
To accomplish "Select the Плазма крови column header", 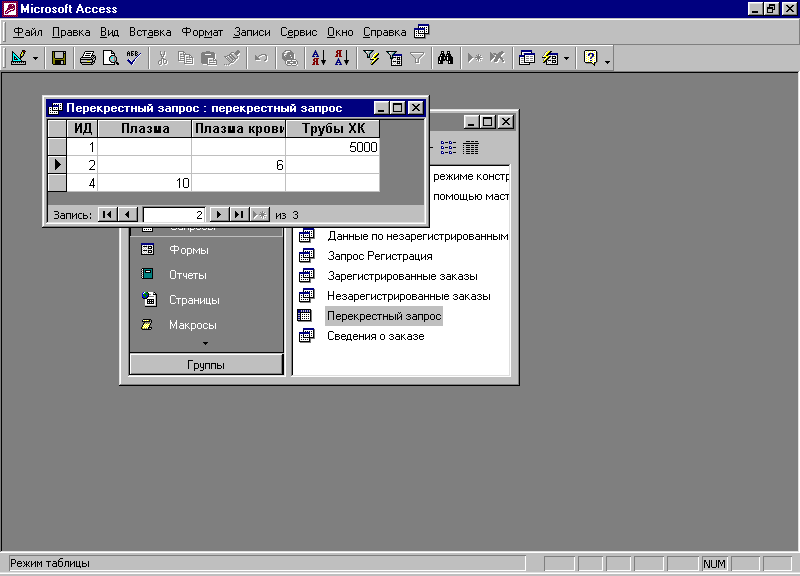I will (238, 129).
